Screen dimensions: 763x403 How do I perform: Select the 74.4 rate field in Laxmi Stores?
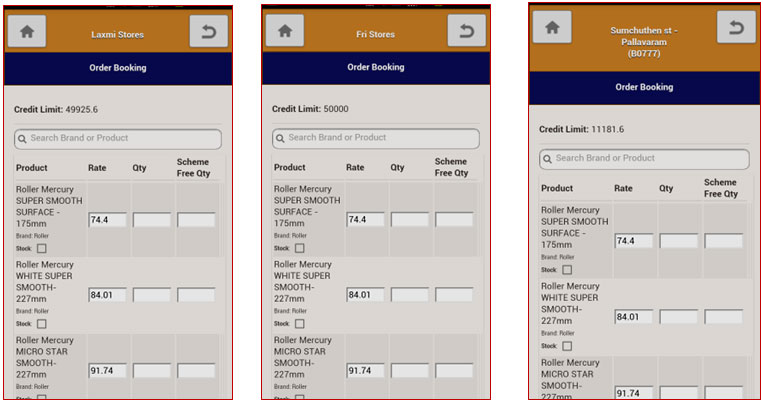pyautogui.click(x=108, y=220)
